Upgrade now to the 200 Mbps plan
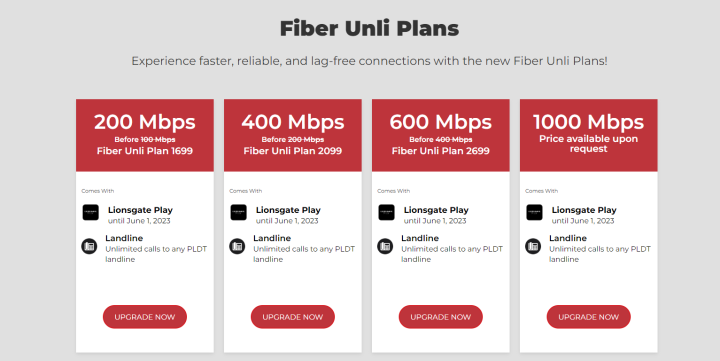The image size is (720, 361). pos(145,317)
